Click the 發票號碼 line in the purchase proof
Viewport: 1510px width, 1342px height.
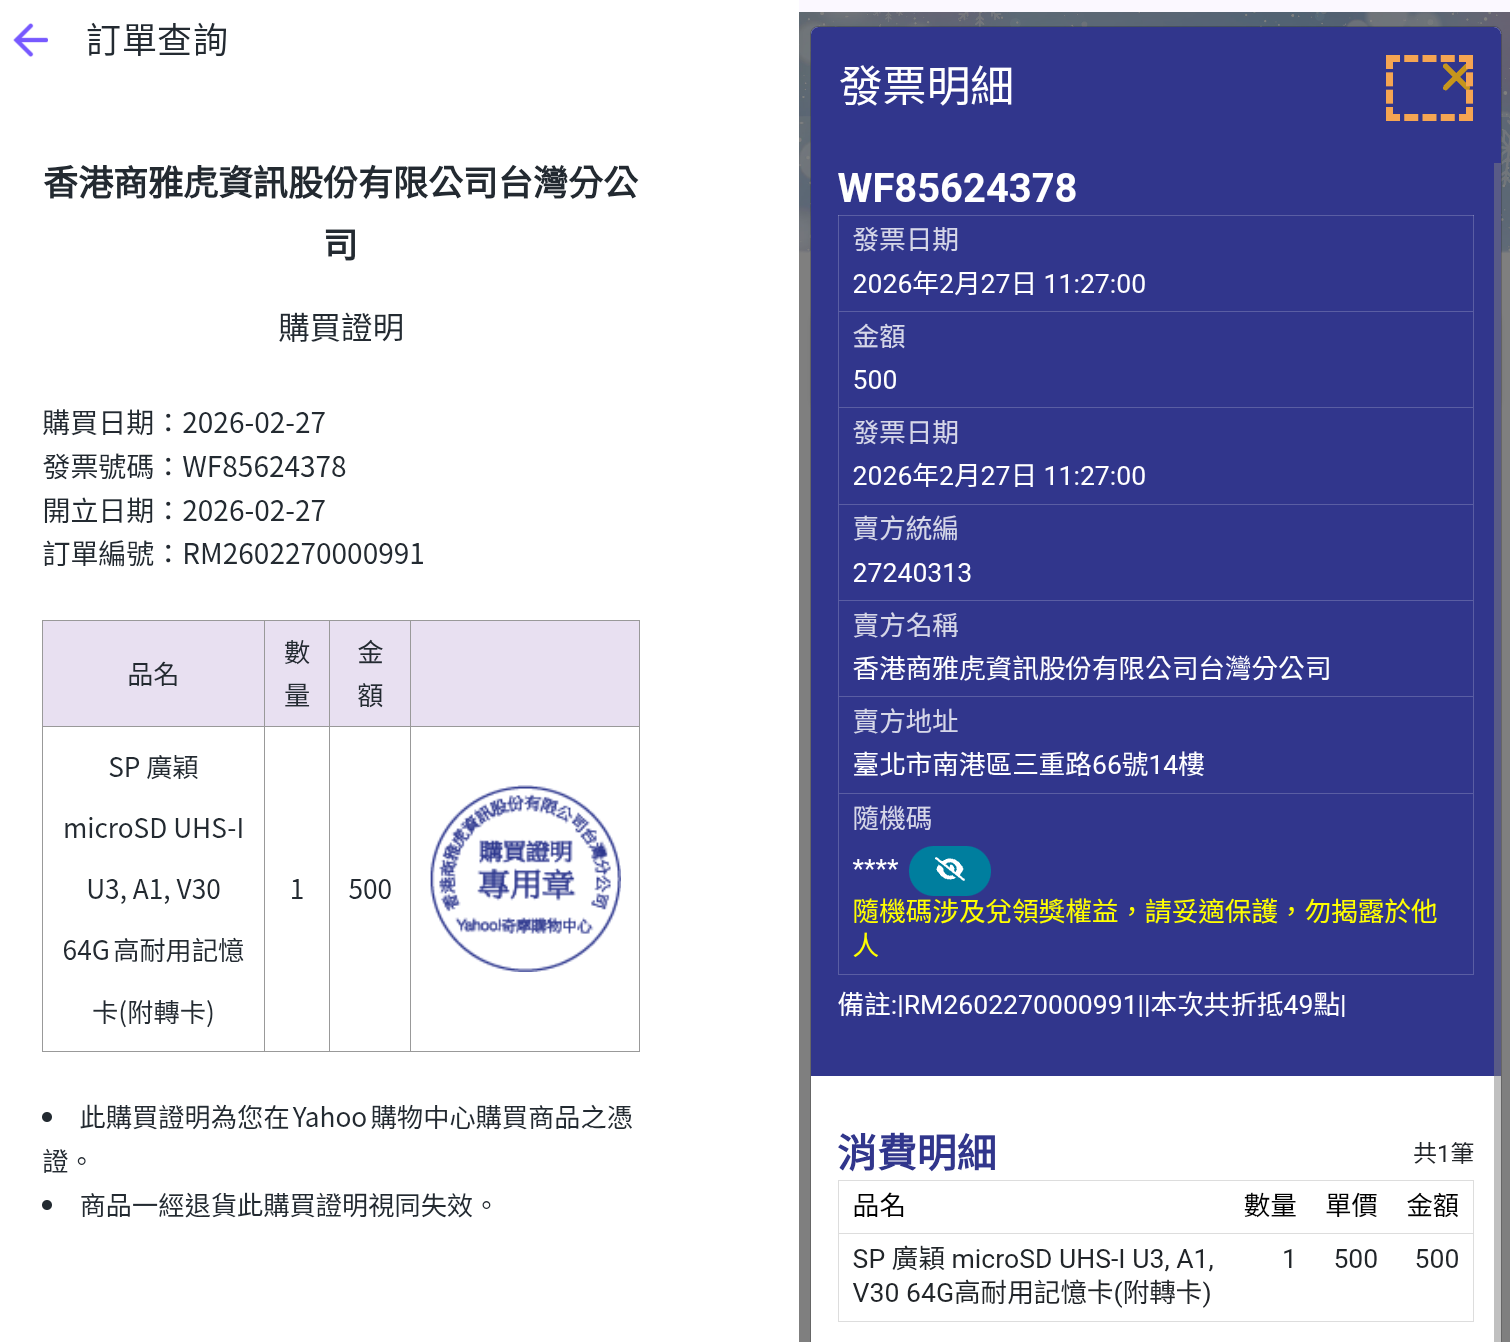click(194, 467)
